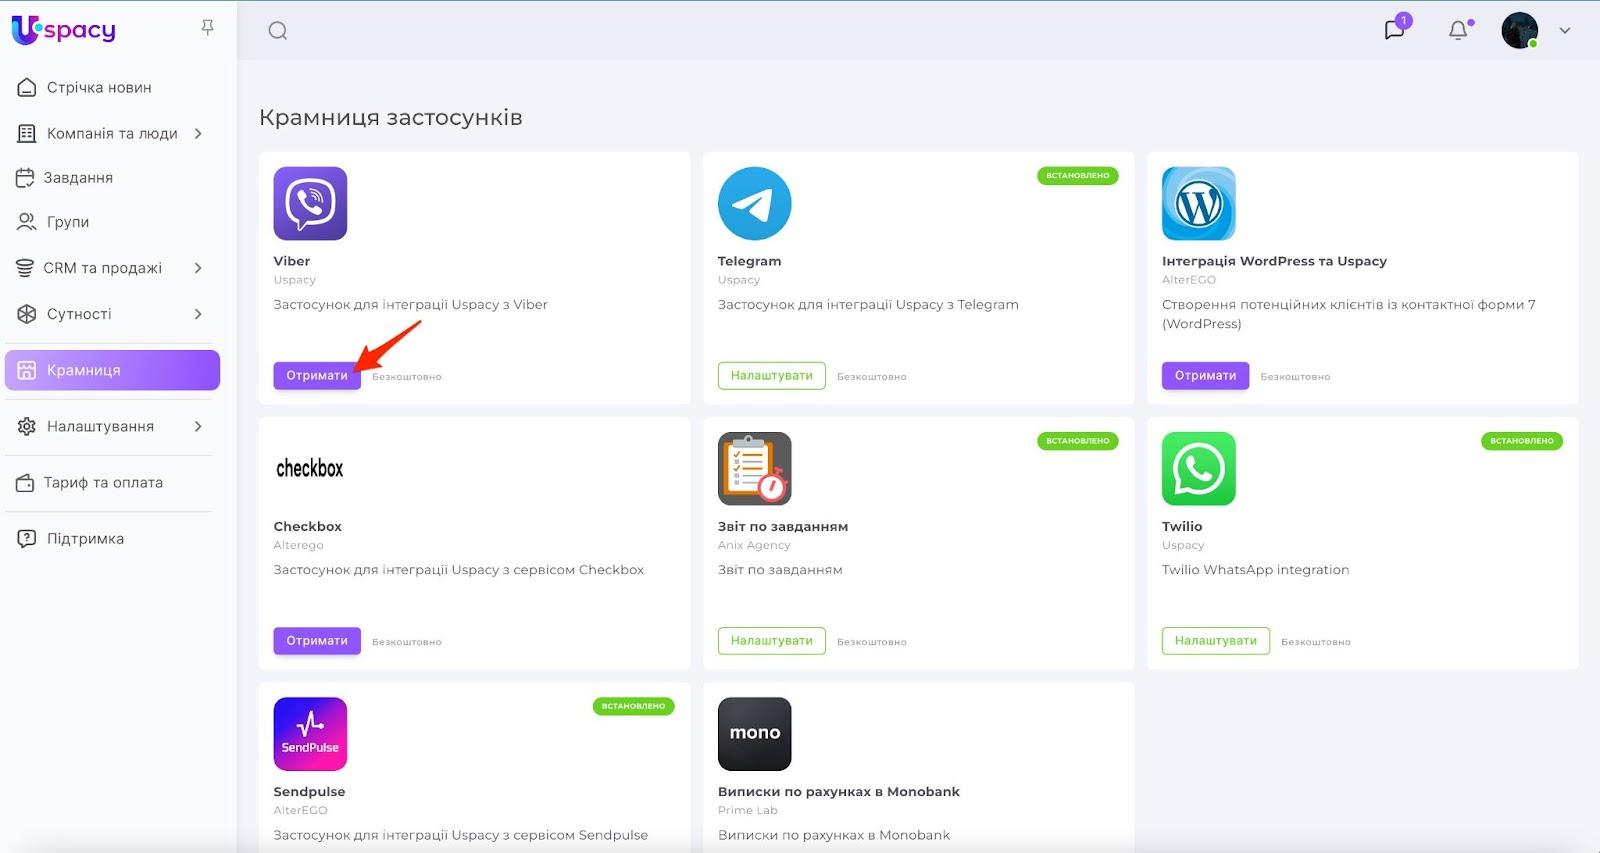Expand Налаштування chevron
This screenshot has height=853, width=1600.
pos(198,426)
